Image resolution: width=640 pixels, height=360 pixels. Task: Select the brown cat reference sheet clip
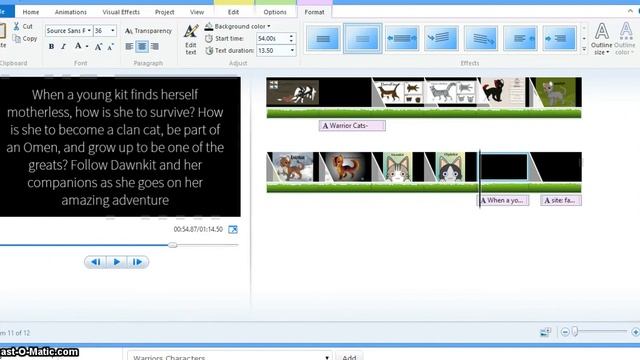[x=398, y=92]
